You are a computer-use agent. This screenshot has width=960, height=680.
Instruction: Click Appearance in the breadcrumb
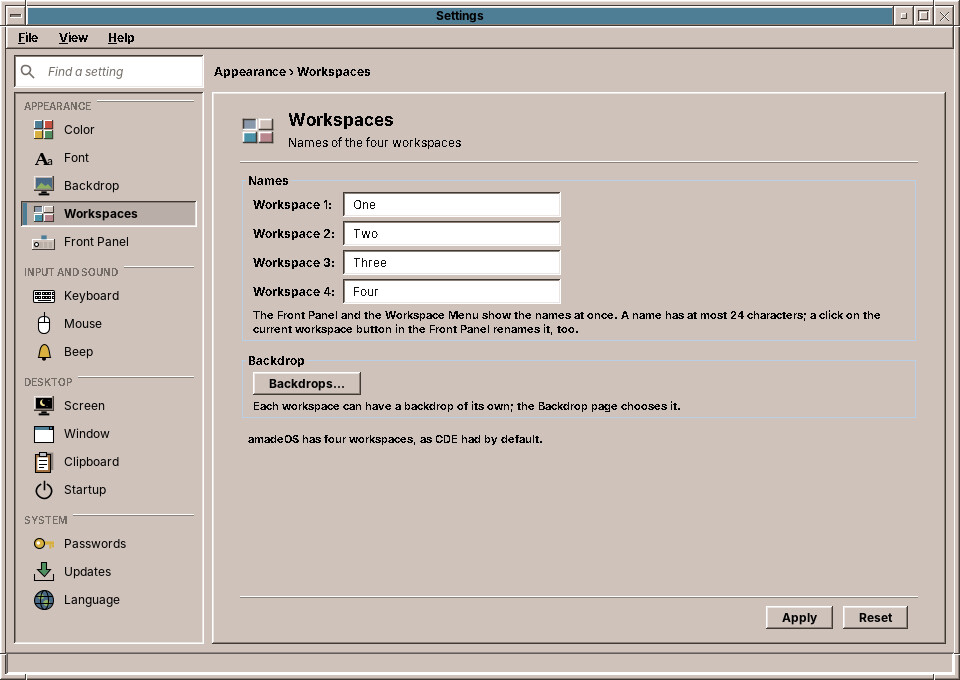pos(250,72)
